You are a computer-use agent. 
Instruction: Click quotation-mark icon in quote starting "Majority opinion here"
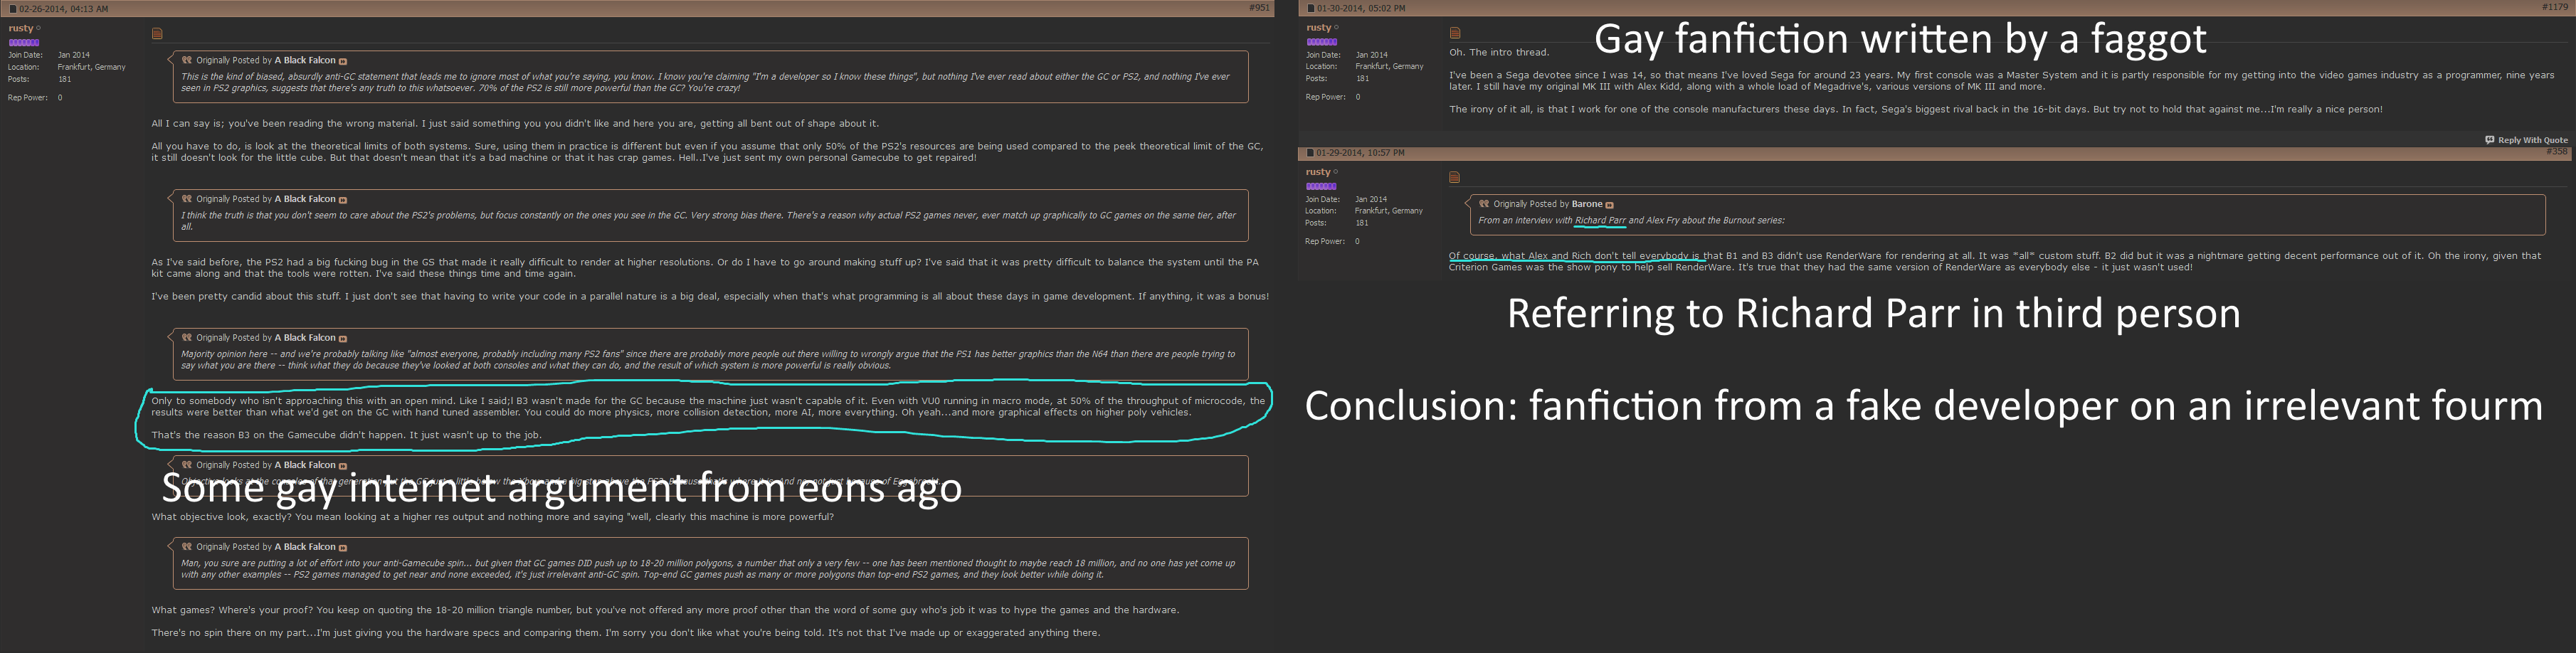coord(186,338)
